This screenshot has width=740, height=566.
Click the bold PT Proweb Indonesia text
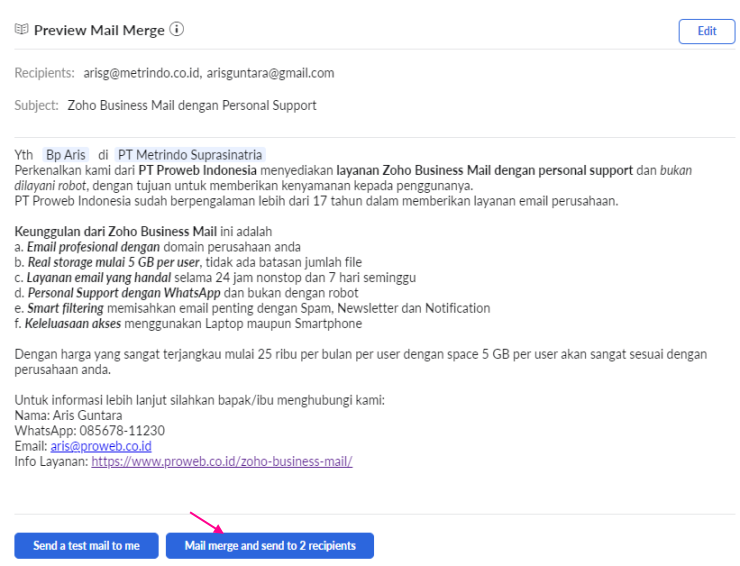click(x=198, y=170)
